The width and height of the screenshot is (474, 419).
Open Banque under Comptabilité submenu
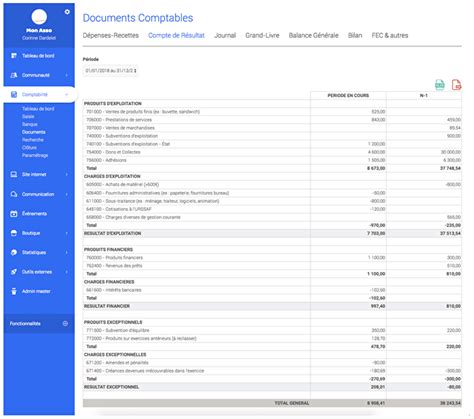coord(30,124)
